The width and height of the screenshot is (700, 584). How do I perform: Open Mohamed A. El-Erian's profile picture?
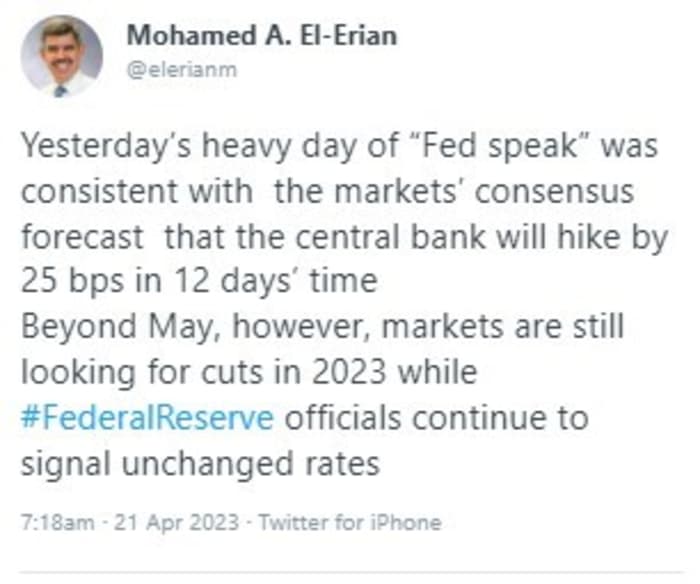click(62, 56)
